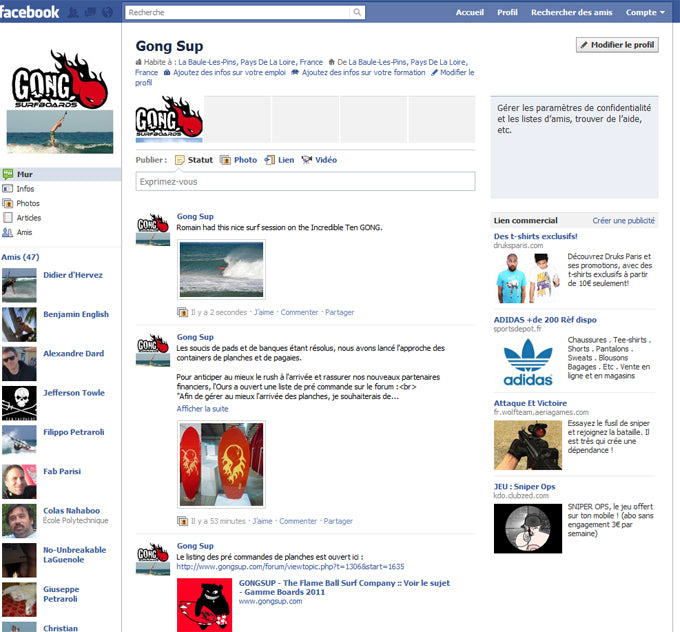Click the Mur speech bubble icon
The image size is (680, 632).
point(8,174)
